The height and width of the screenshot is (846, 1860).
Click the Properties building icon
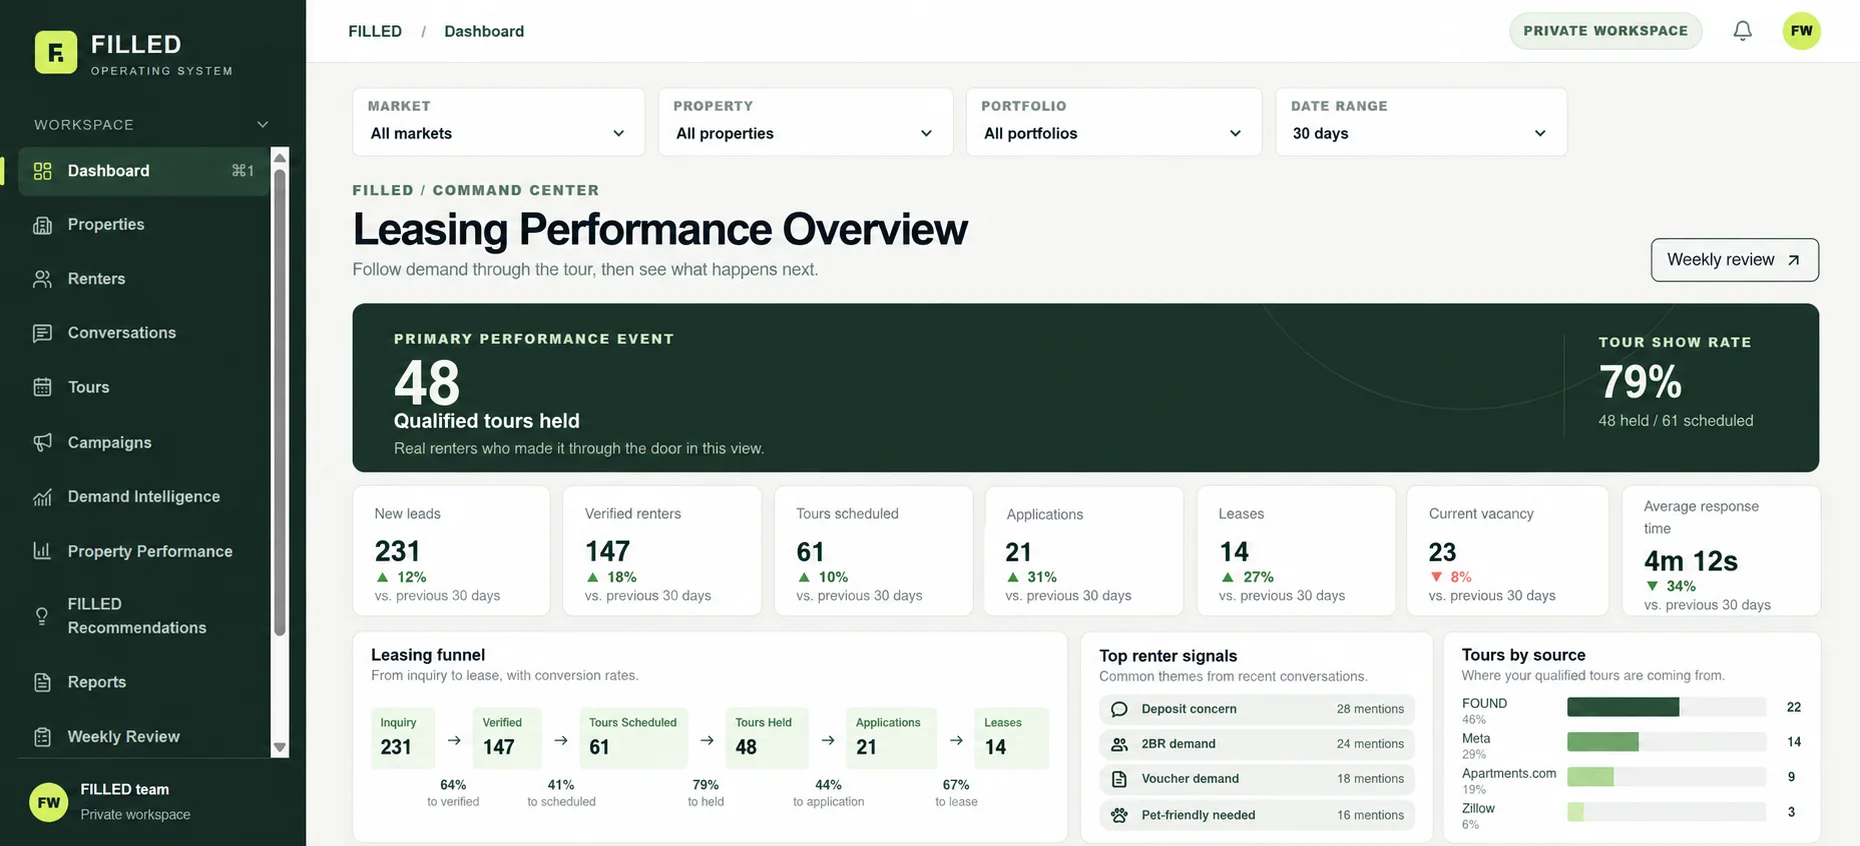[42, 225]
